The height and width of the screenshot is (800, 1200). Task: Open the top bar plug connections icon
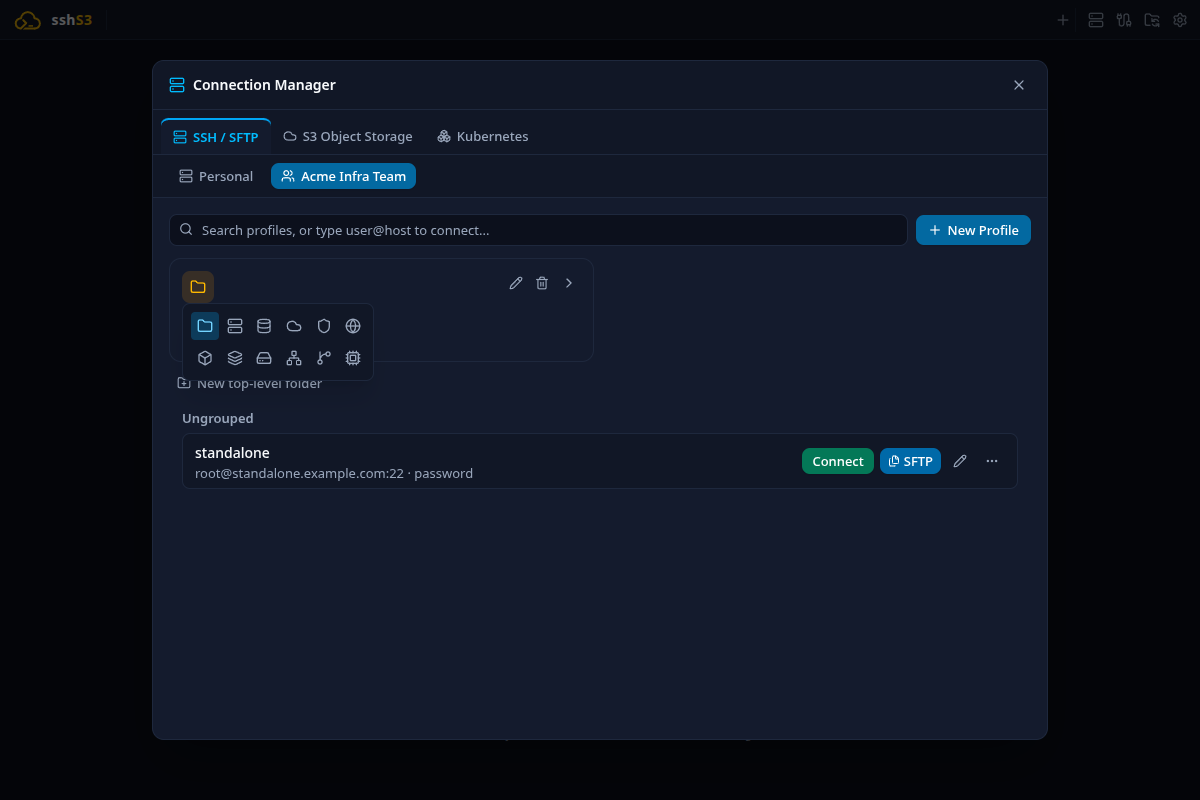[1124, 20]
